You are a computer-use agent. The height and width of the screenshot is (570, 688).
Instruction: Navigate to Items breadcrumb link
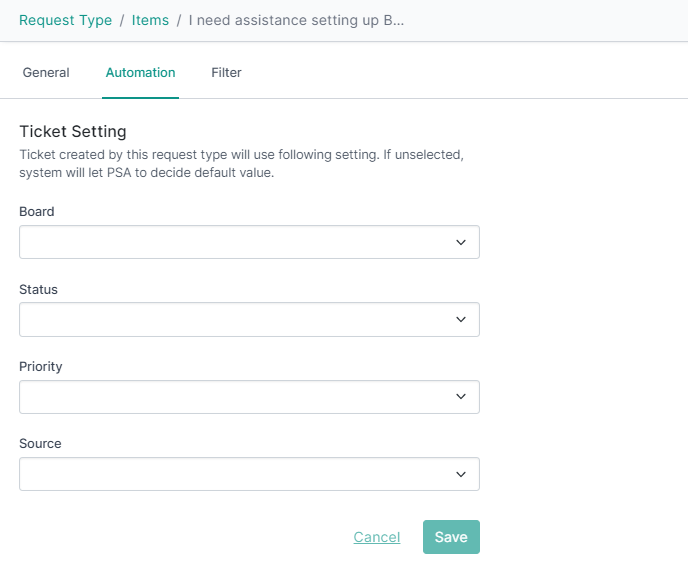tap(150, 20)
